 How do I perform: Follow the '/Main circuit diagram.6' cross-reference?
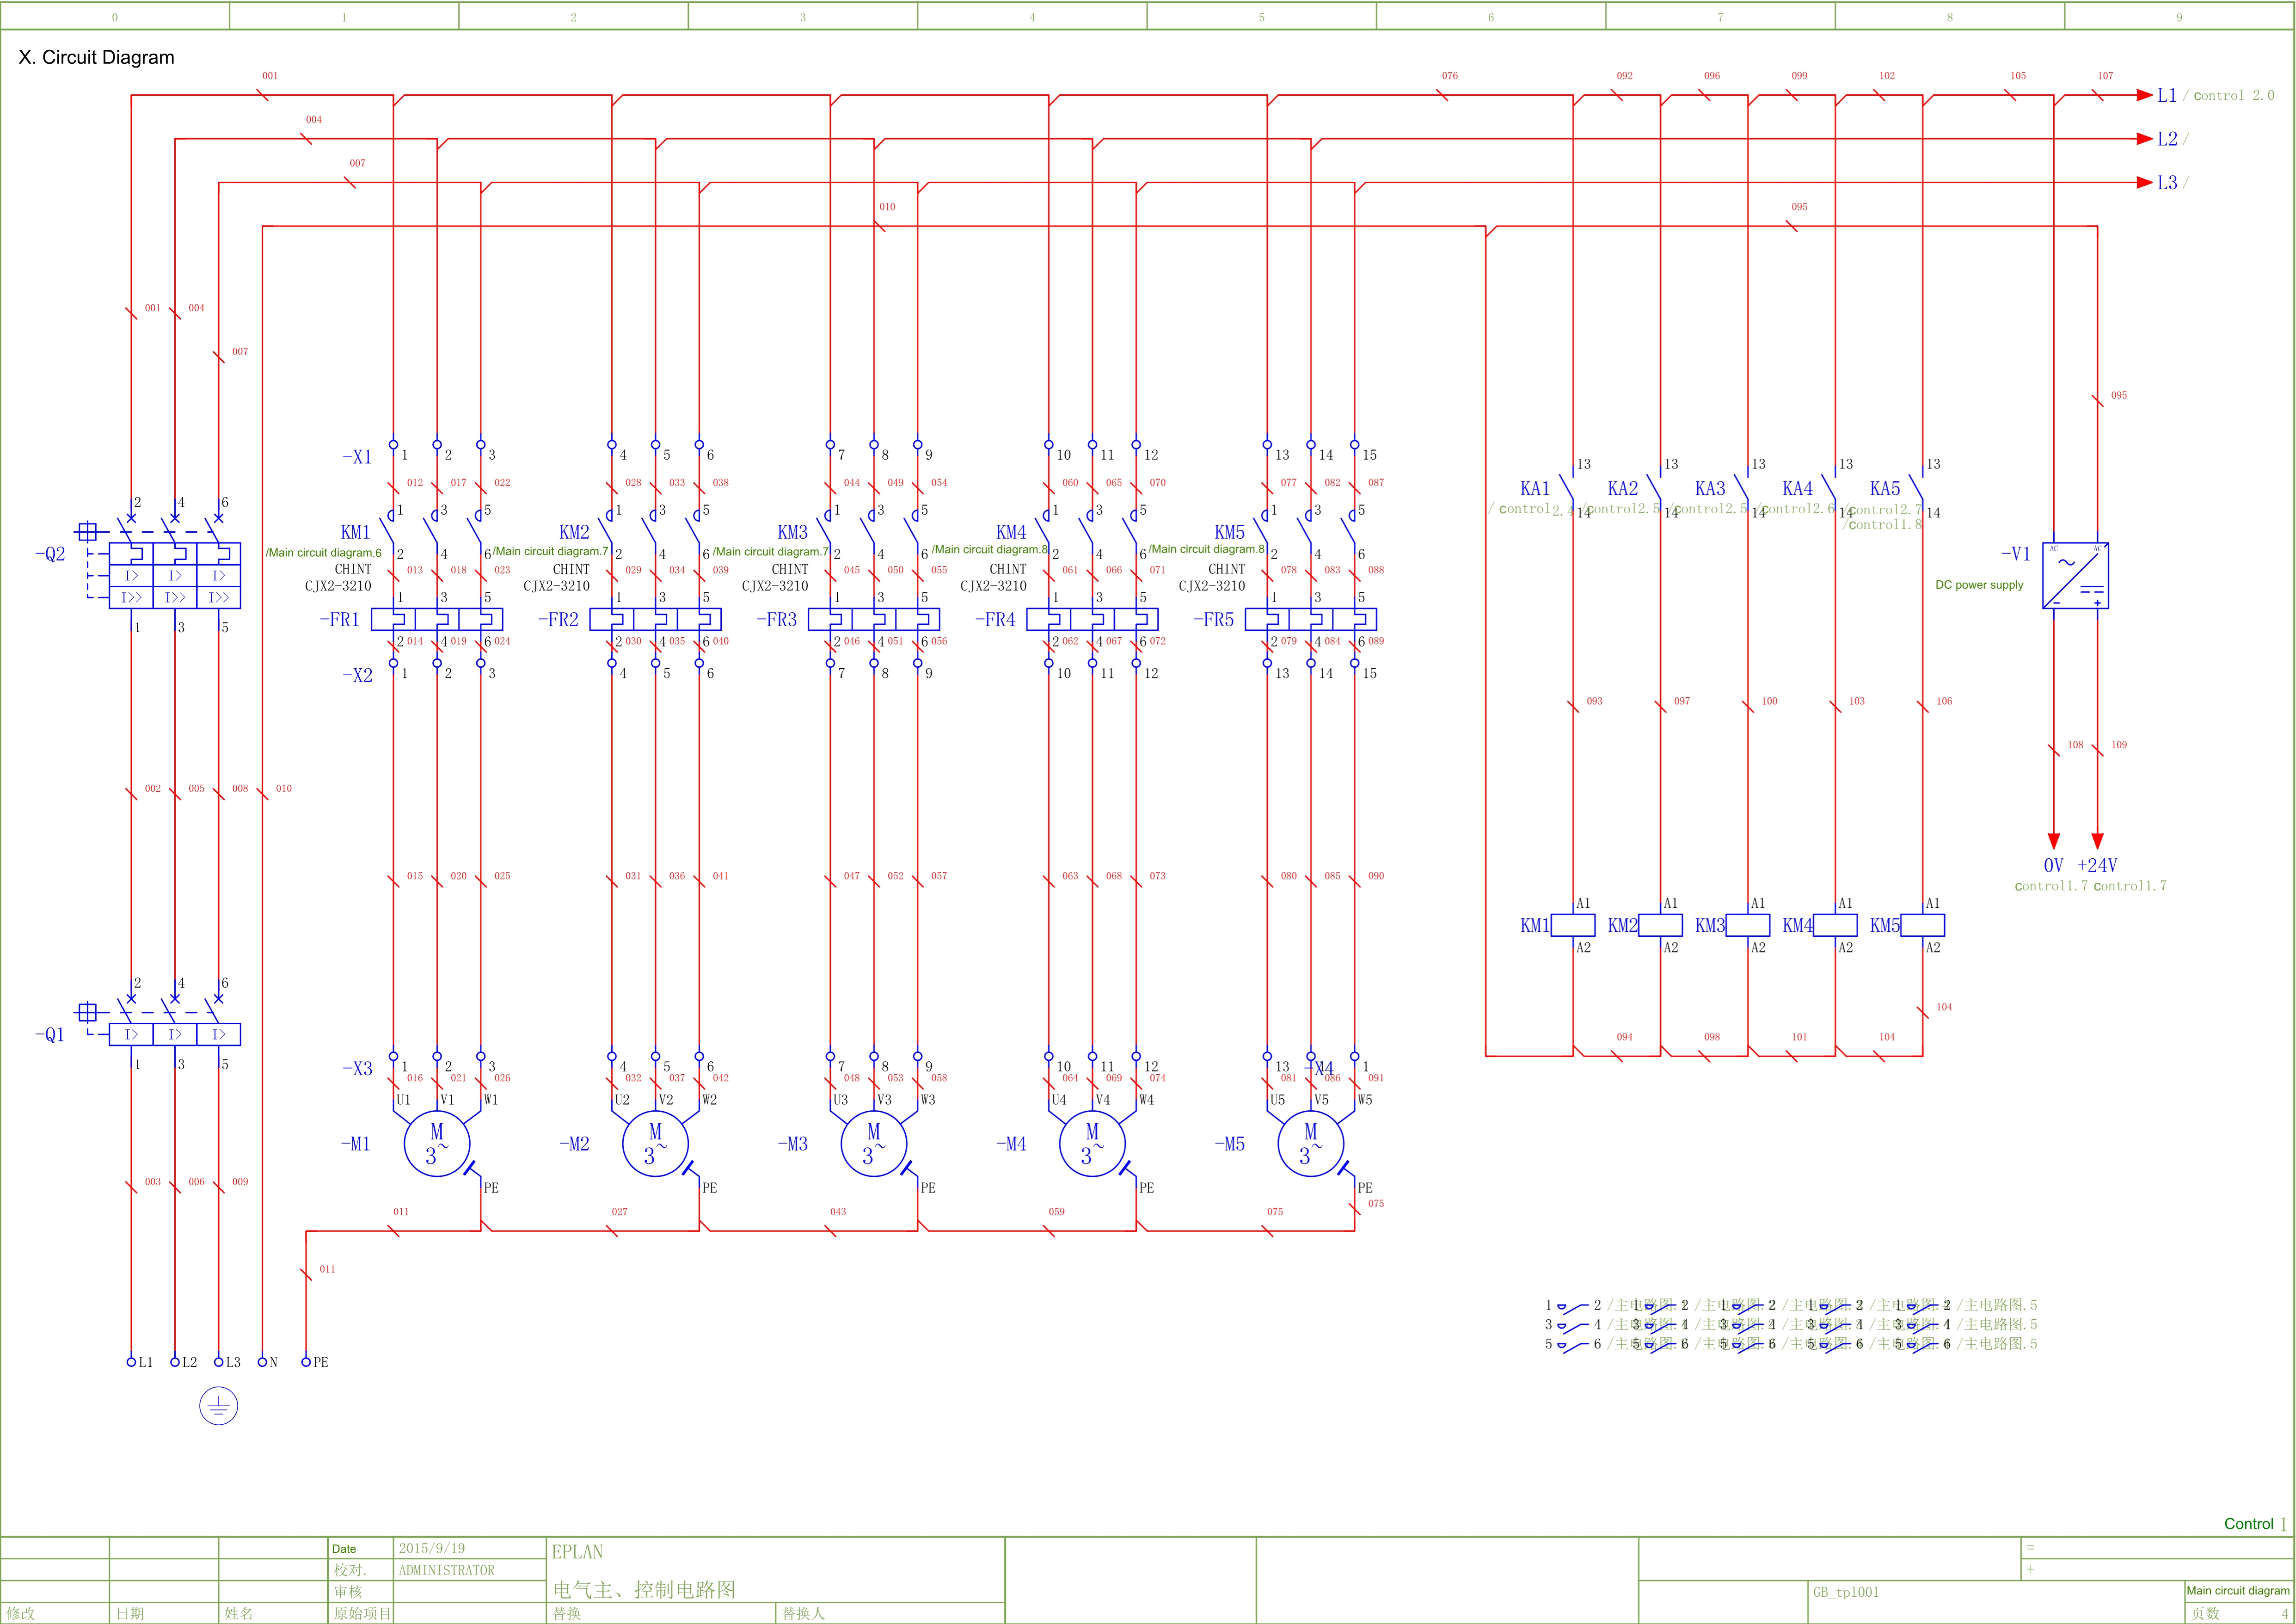[x=323, y=552]
